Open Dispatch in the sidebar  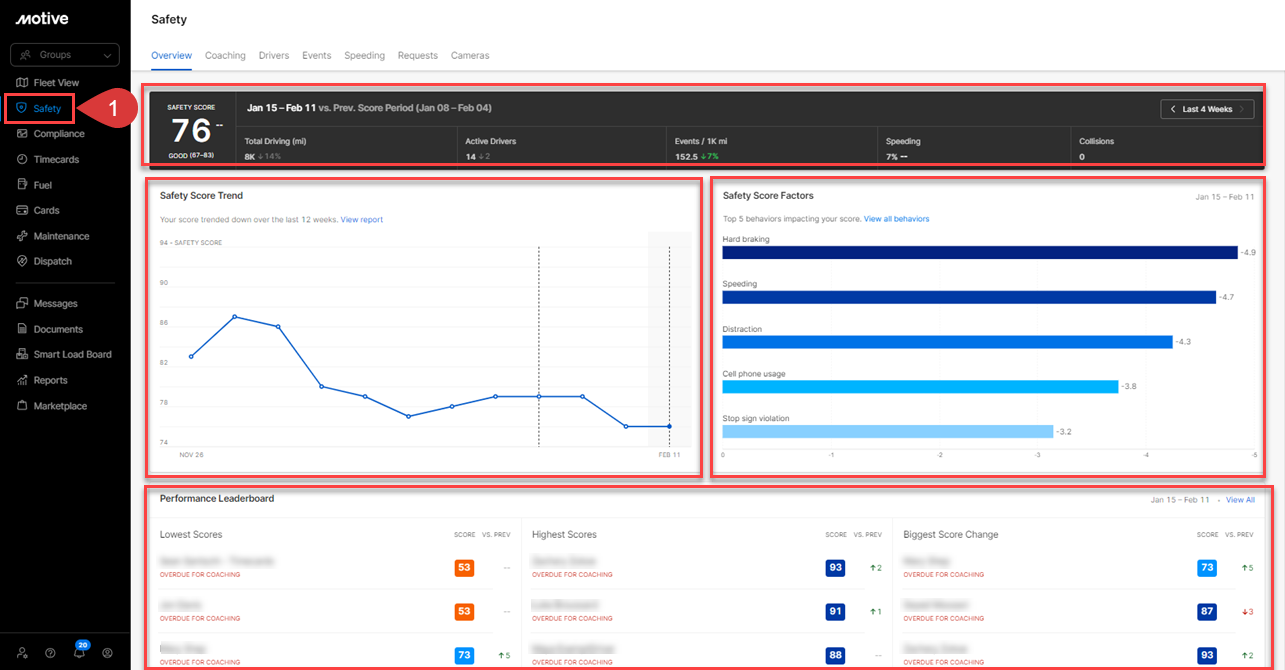pyautogui.click(x=52, y=261)
